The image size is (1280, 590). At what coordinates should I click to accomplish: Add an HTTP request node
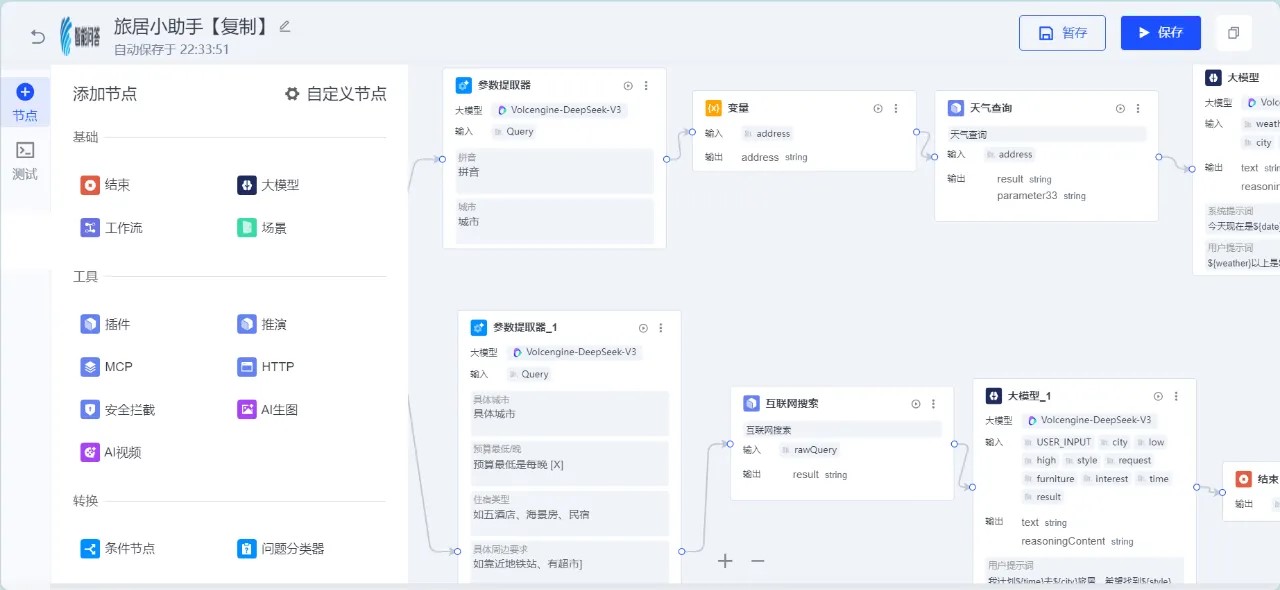(266, 367)
